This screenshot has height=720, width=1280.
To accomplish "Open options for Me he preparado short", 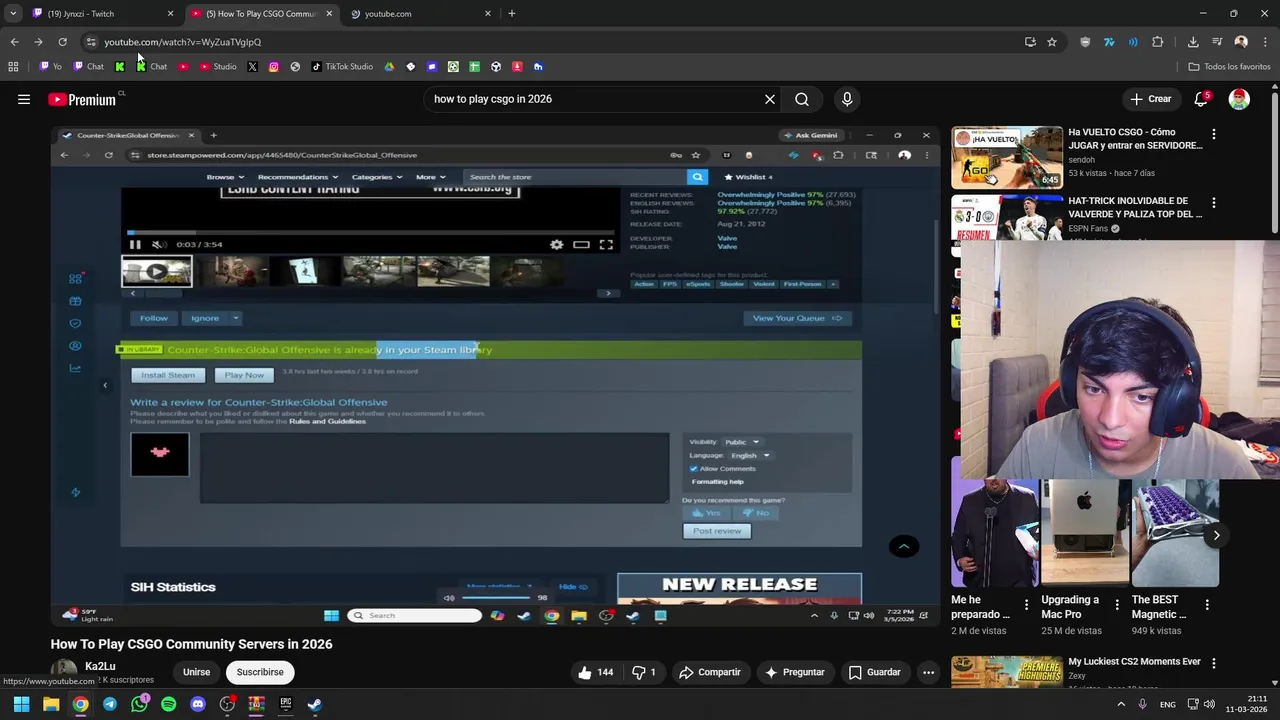I will 1026,605.
